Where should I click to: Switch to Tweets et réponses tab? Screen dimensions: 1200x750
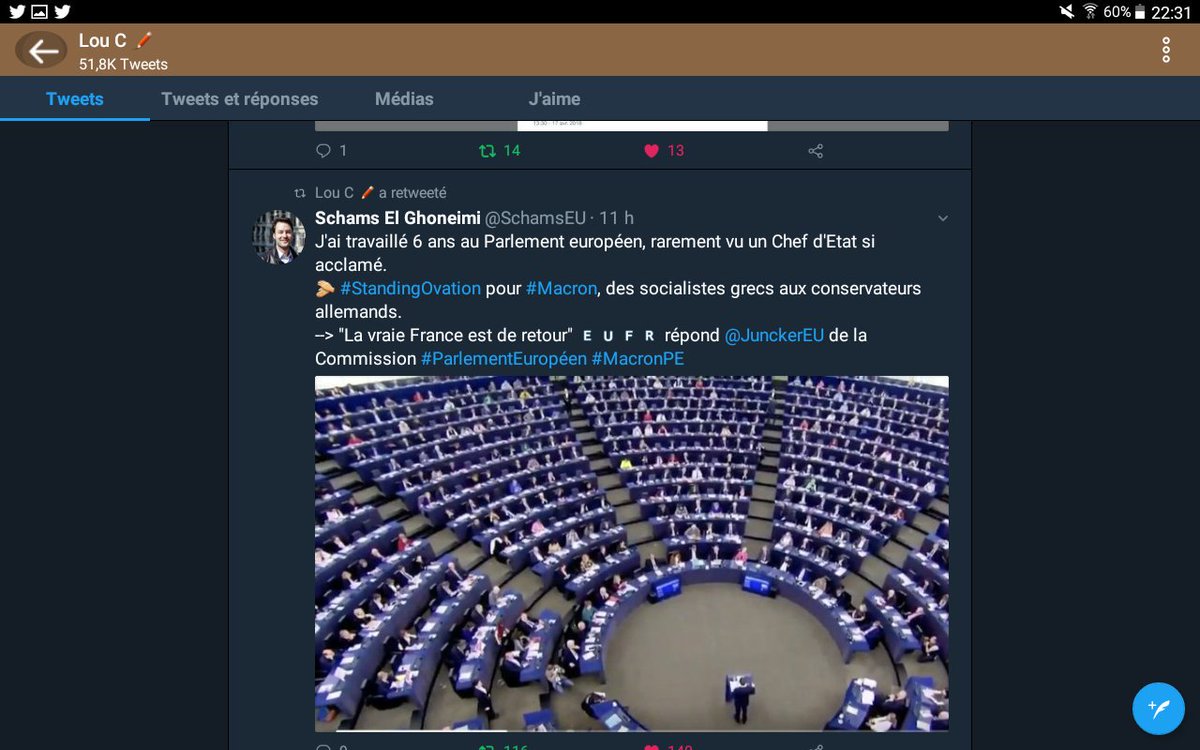240,99
